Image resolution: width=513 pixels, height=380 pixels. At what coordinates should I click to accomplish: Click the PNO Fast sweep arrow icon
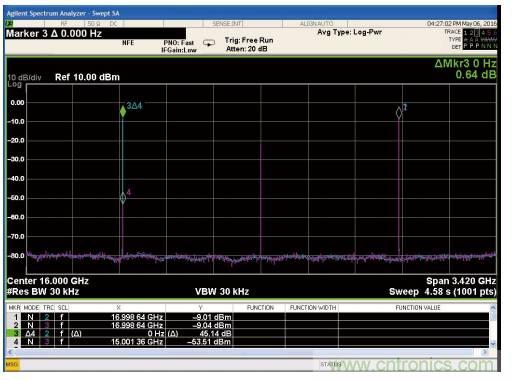[209, 43]
